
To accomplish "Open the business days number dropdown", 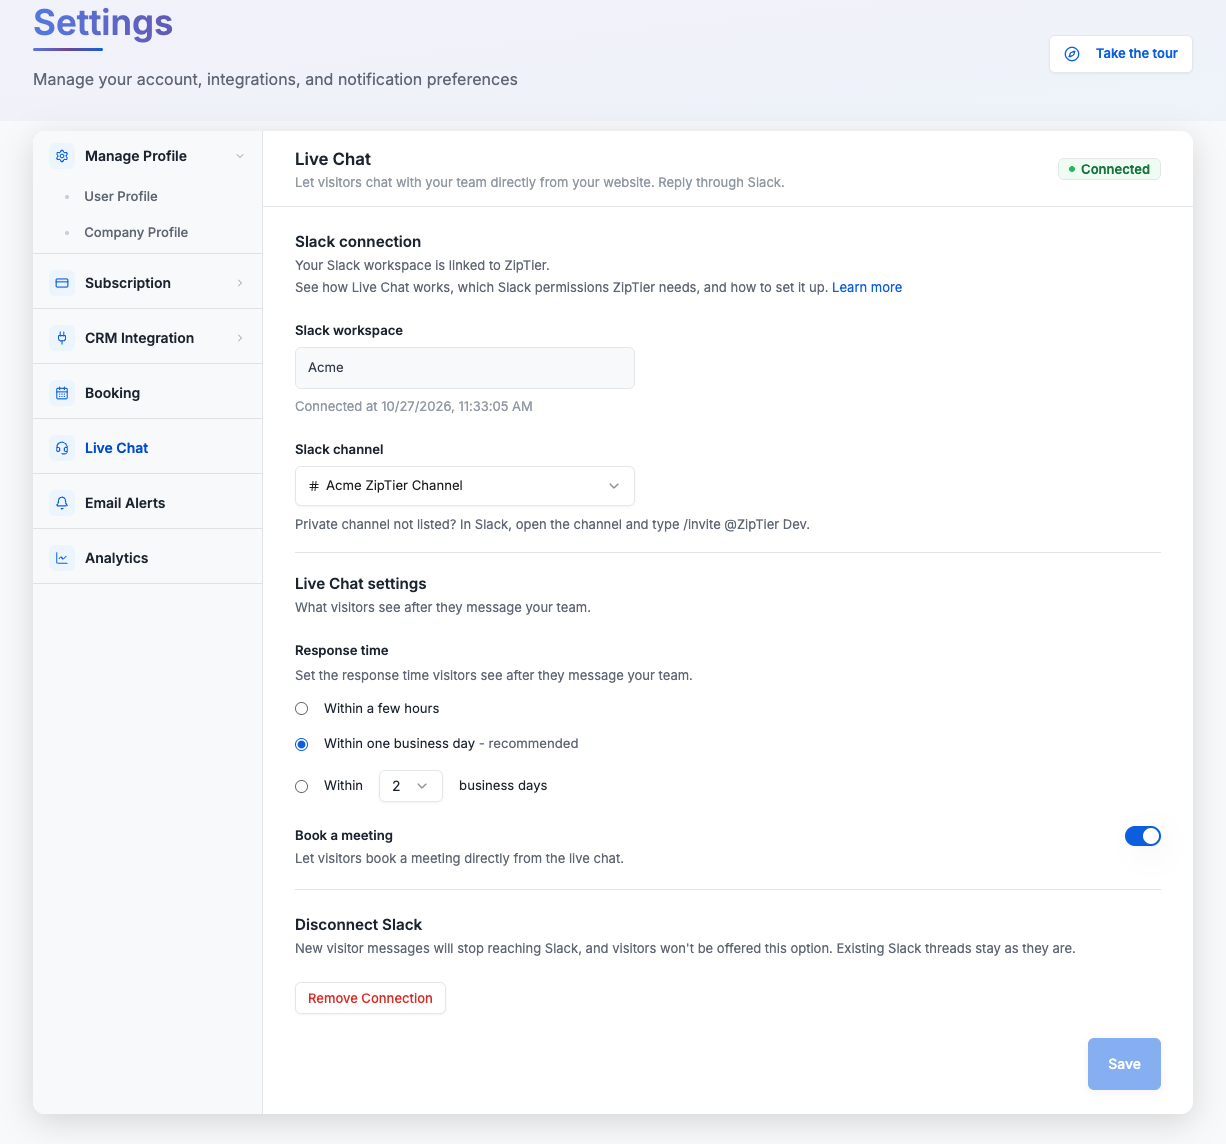I will pos(411,786).
